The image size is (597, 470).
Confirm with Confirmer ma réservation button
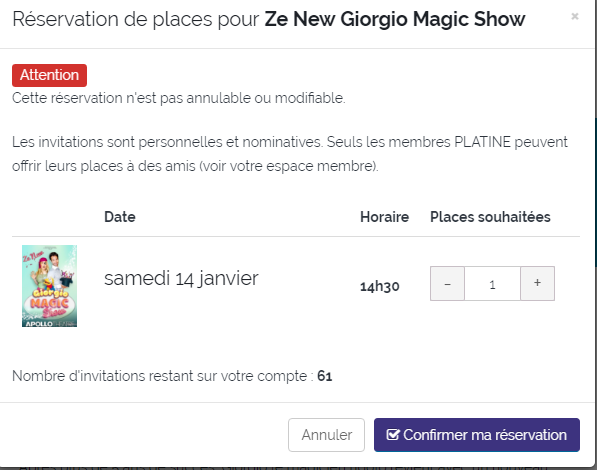pyautogui.click(x=477, y=435)
